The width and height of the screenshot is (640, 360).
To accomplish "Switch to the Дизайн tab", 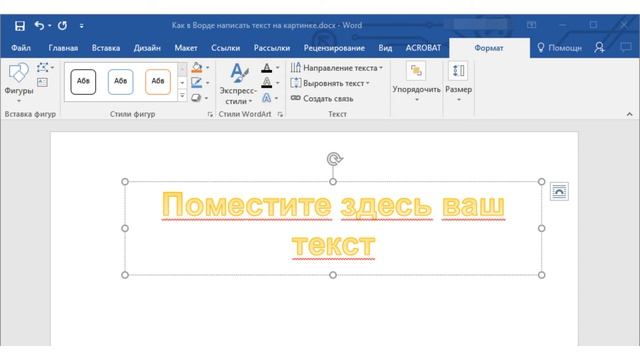I will pyautogui.click(x=147, y=48).
